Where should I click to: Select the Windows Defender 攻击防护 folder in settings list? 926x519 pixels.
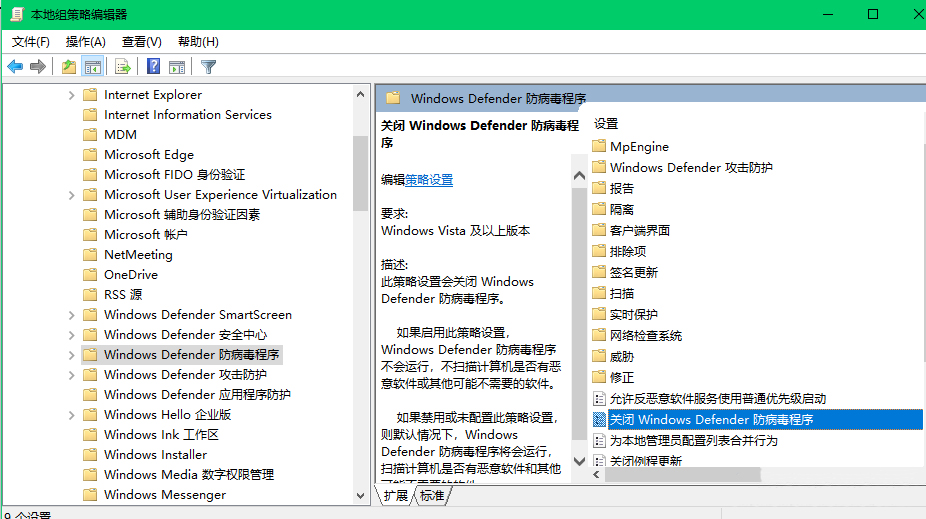pos(691,167)
